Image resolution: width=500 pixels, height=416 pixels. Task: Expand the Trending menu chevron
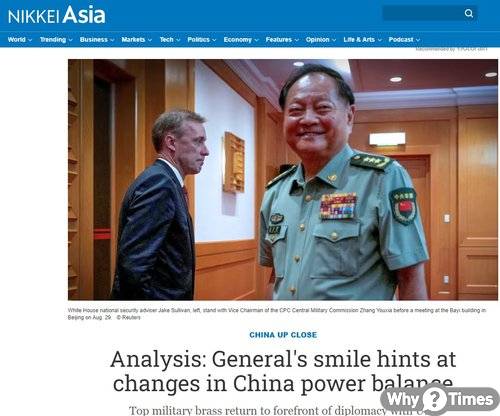pos(70,40)
